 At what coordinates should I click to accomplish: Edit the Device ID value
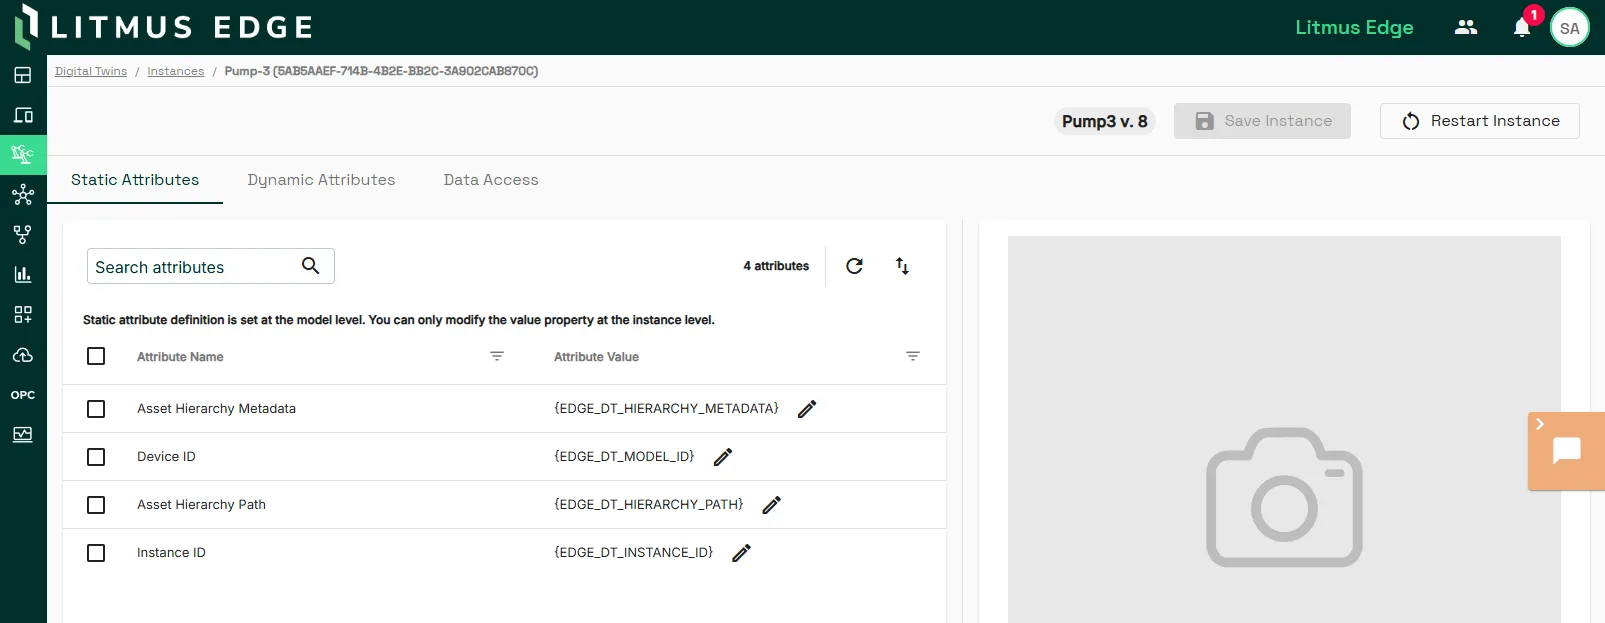click(x=723, y=457)
